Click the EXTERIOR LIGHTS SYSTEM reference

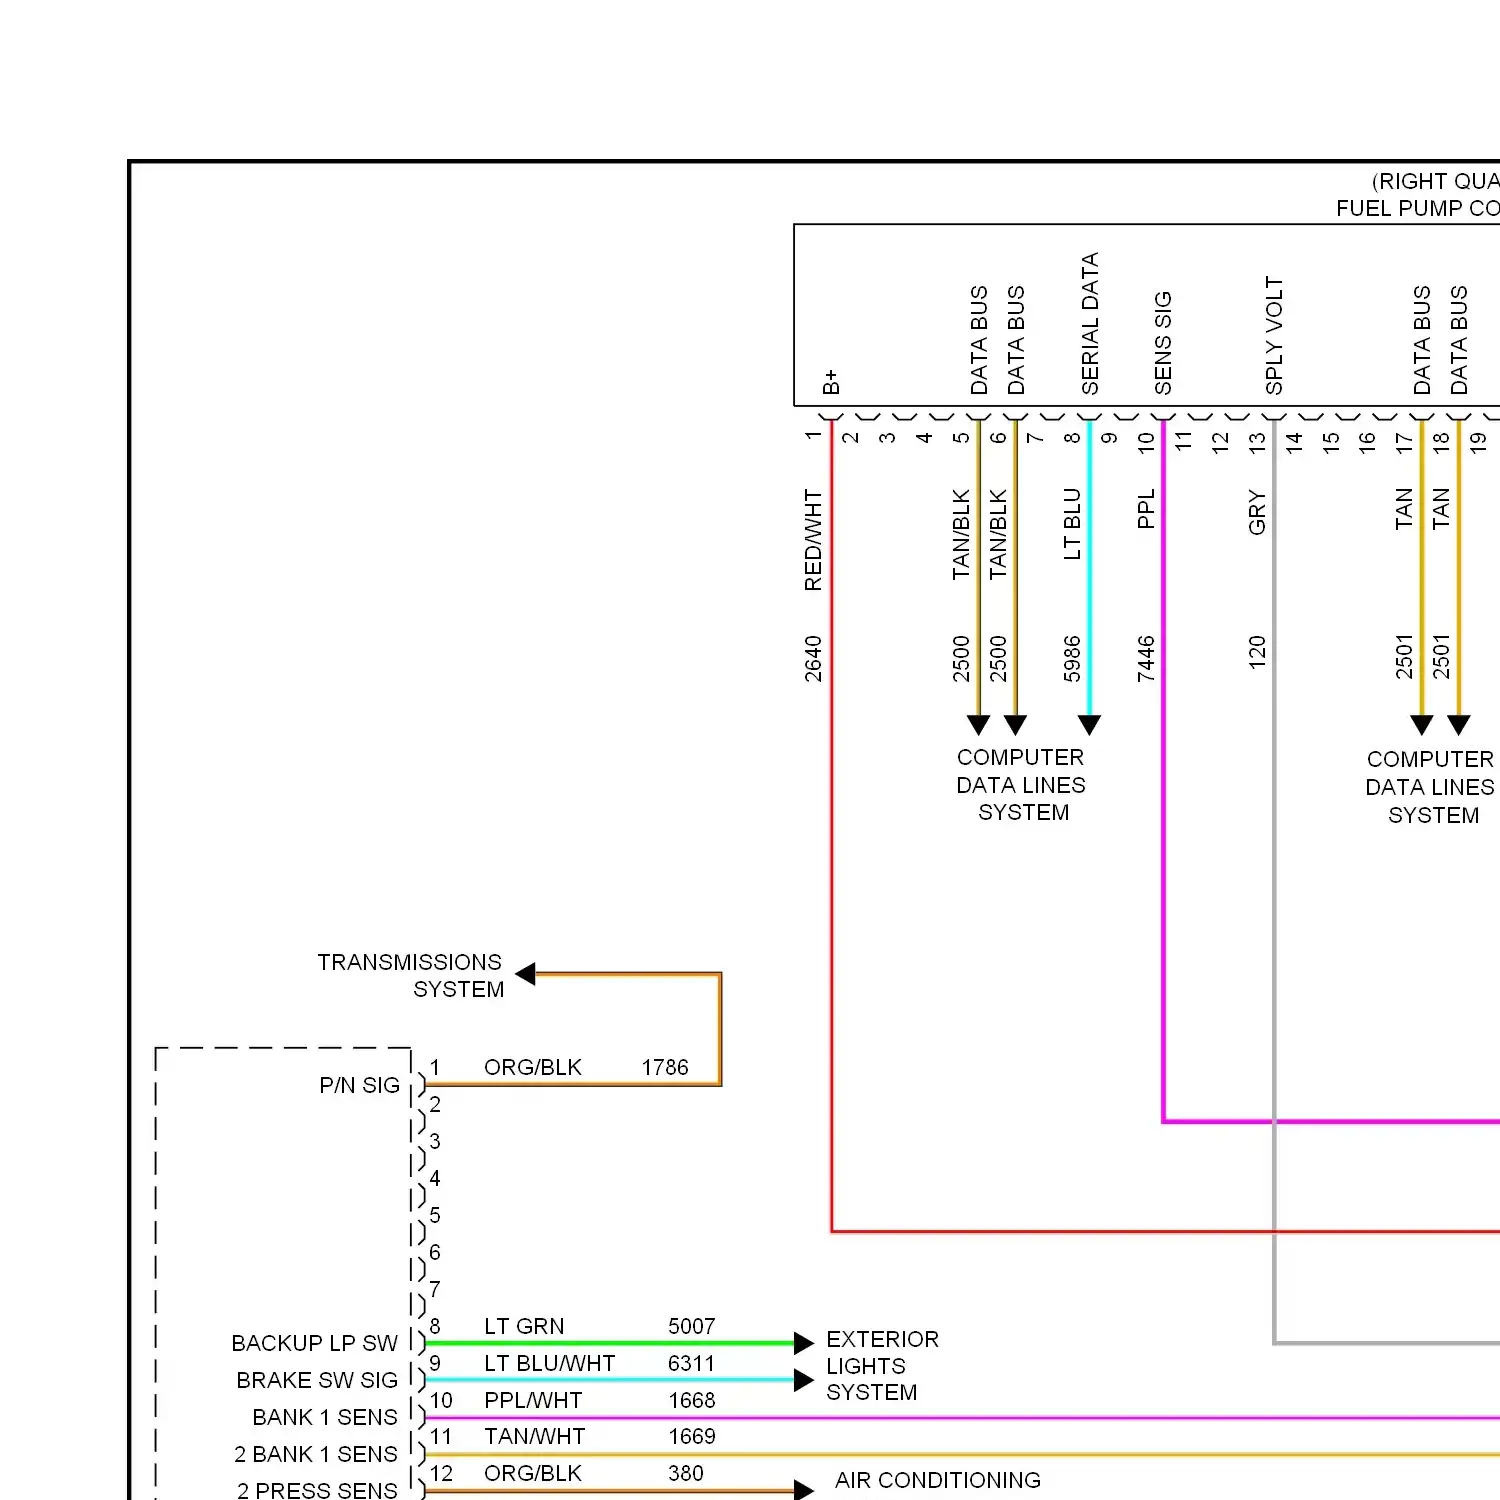882,1366
